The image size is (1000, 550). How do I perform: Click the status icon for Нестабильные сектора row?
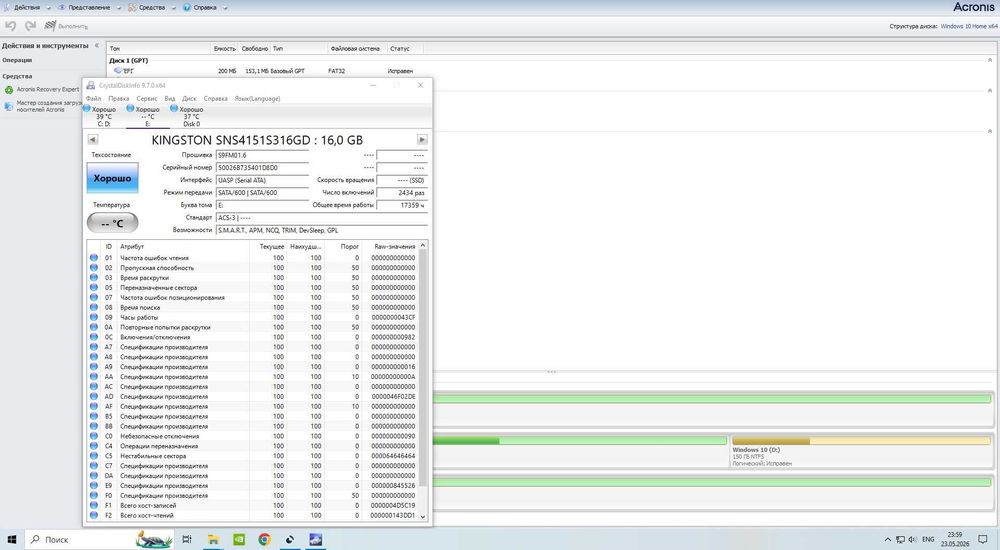94,456
